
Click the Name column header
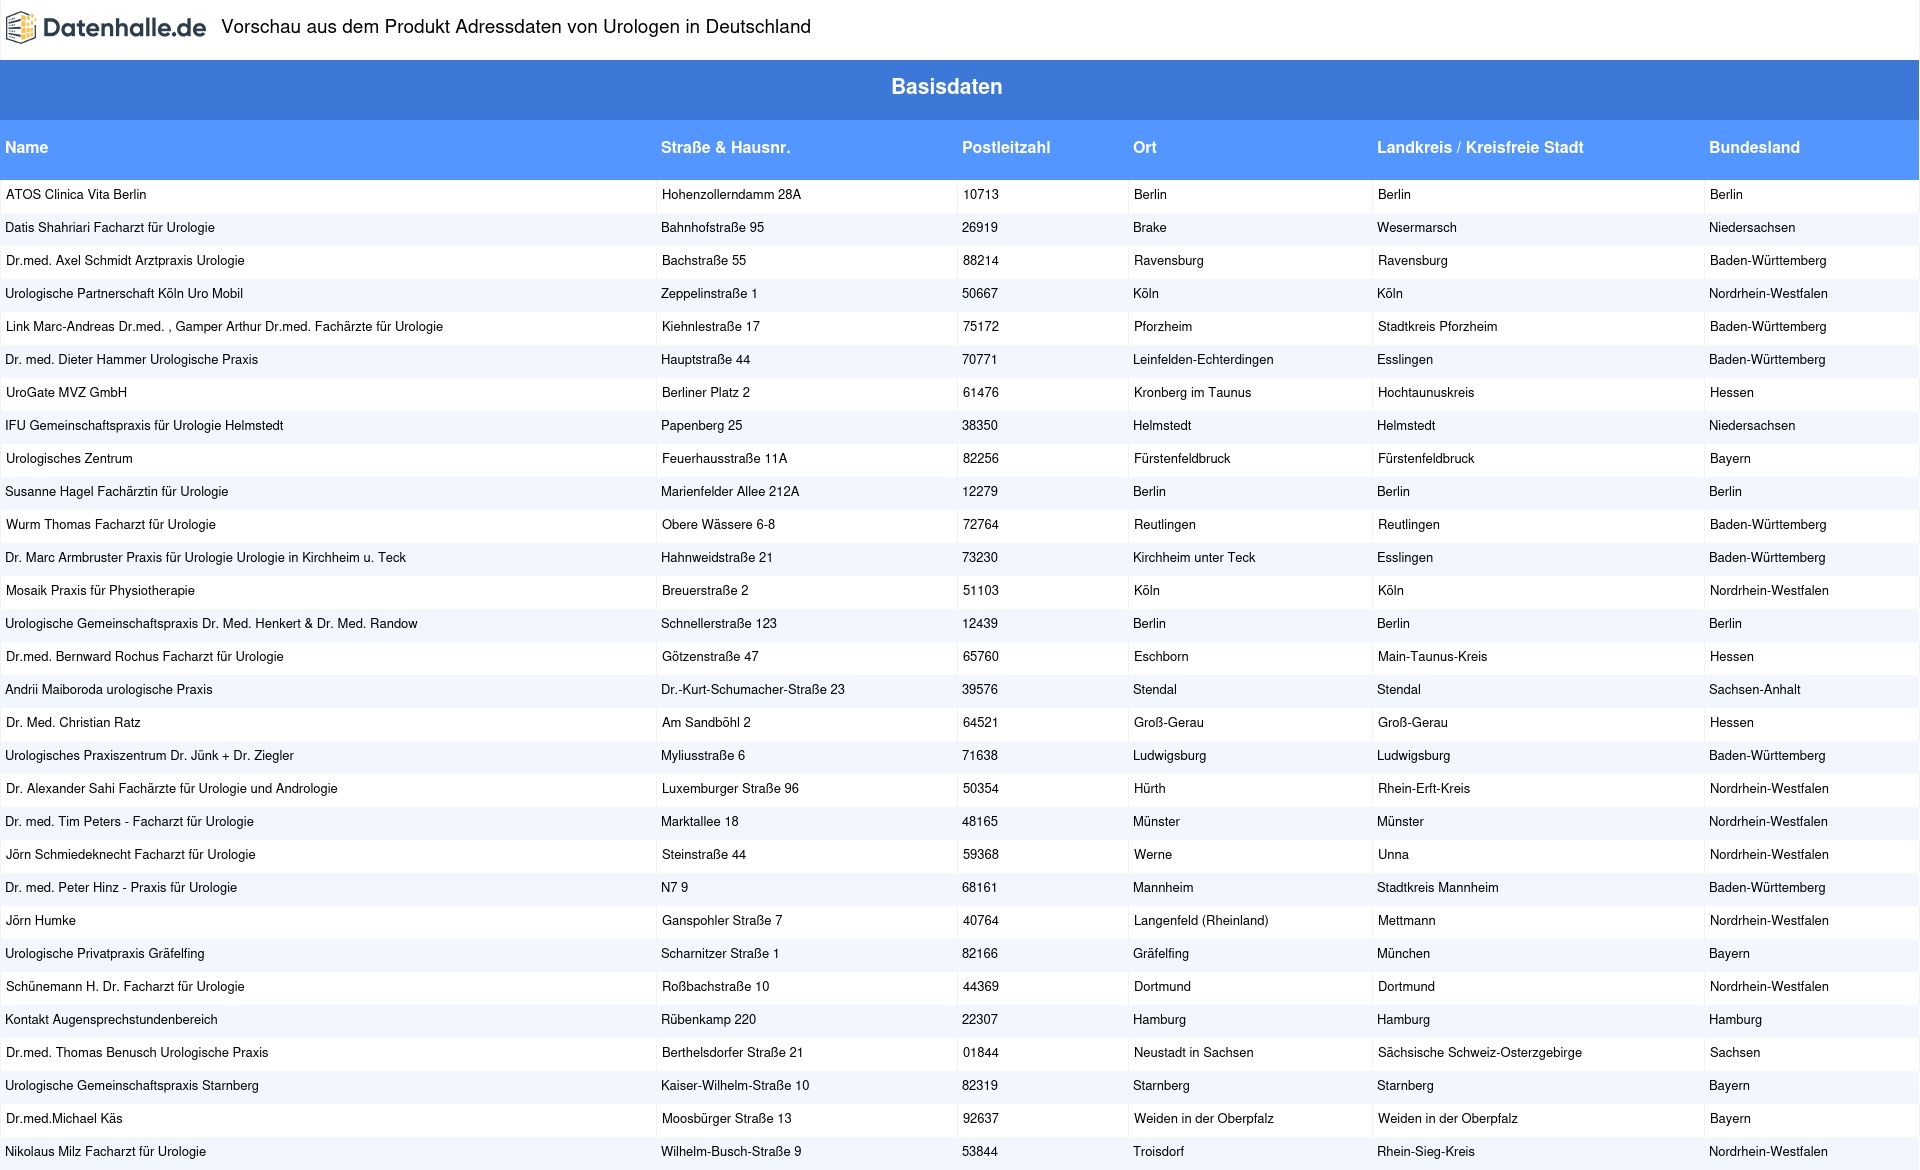pyautogui.click(x=27, y=147)
